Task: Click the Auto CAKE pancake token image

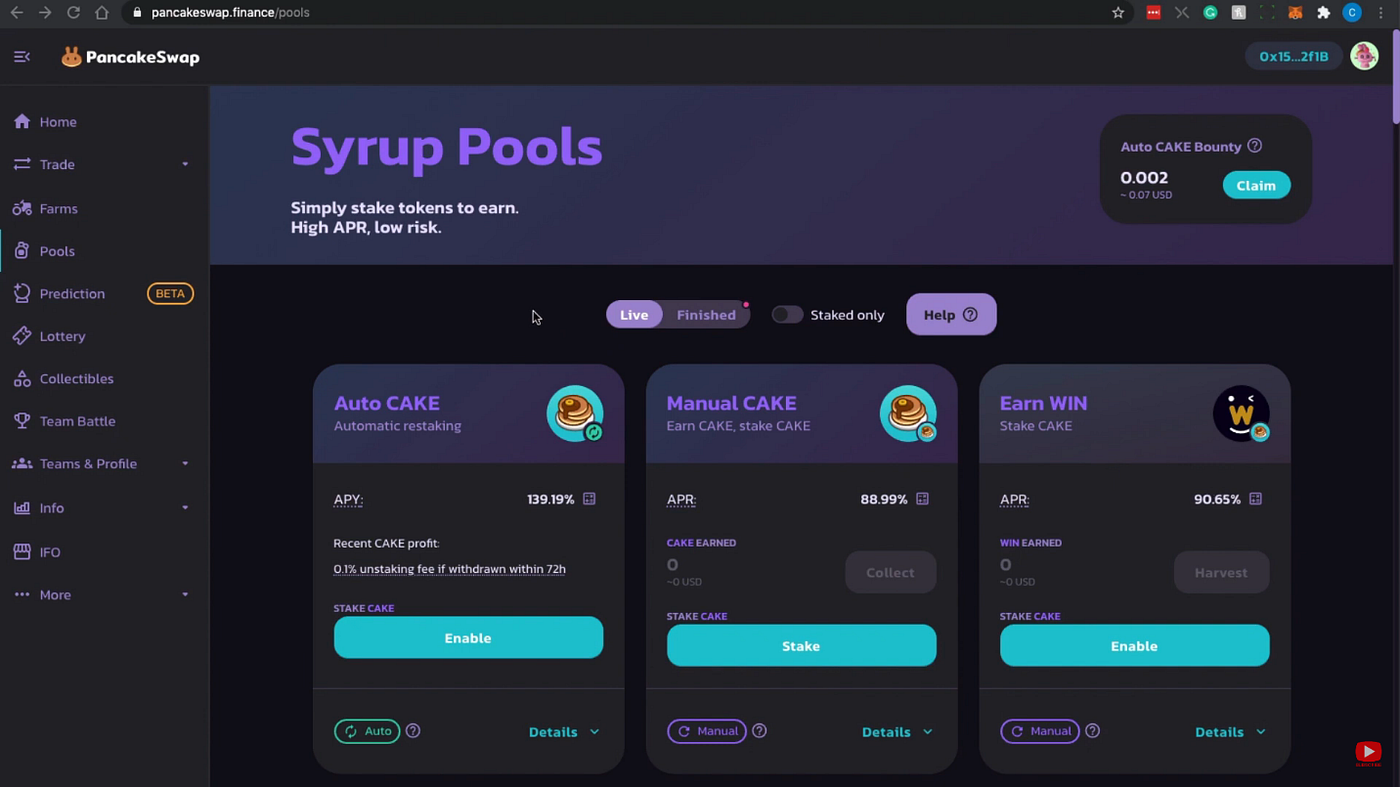Action: pos(575,413)
